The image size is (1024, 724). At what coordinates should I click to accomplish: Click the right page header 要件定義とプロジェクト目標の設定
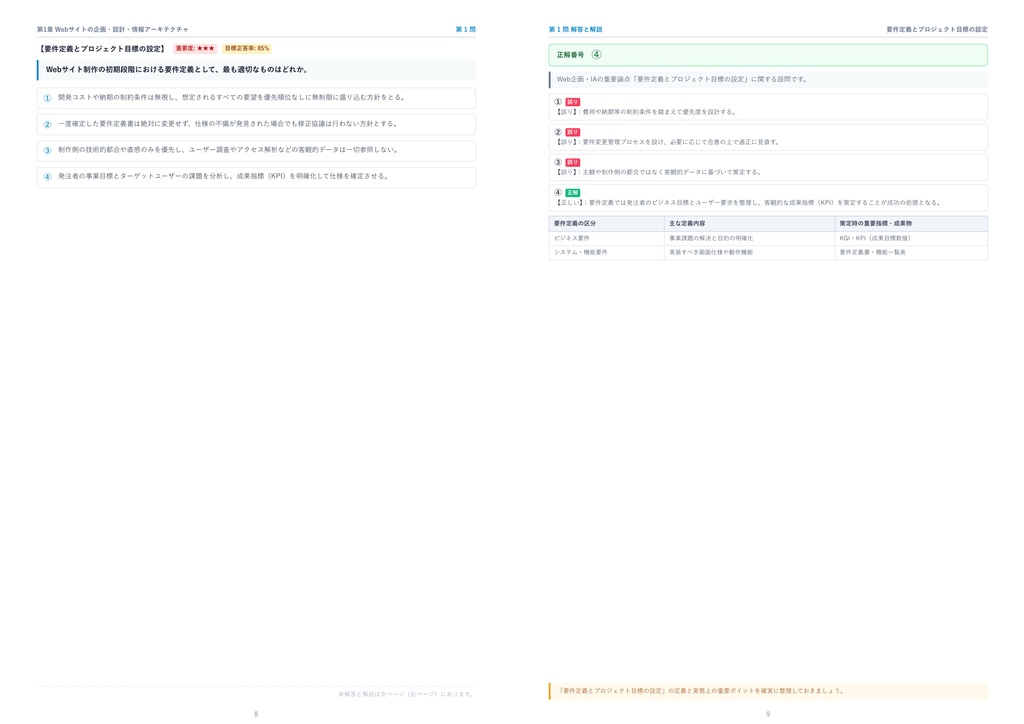coord(936,29)
